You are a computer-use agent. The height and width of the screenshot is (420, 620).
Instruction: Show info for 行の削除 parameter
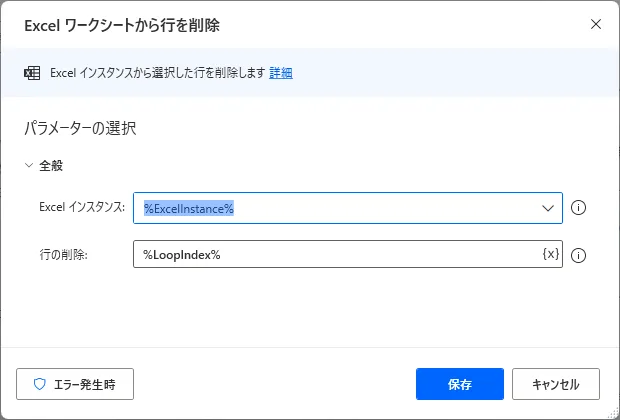(x=578, y=255)
